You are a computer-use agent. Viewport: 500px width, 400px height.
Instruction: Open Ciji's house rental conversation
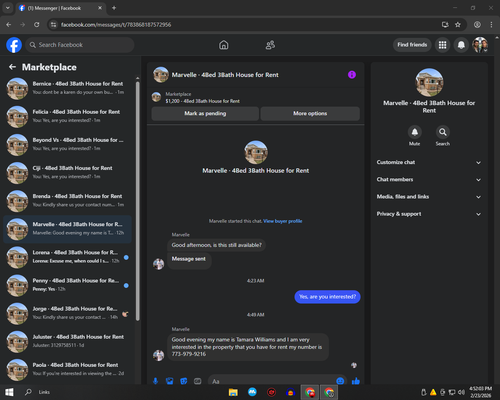pos(67,173)
